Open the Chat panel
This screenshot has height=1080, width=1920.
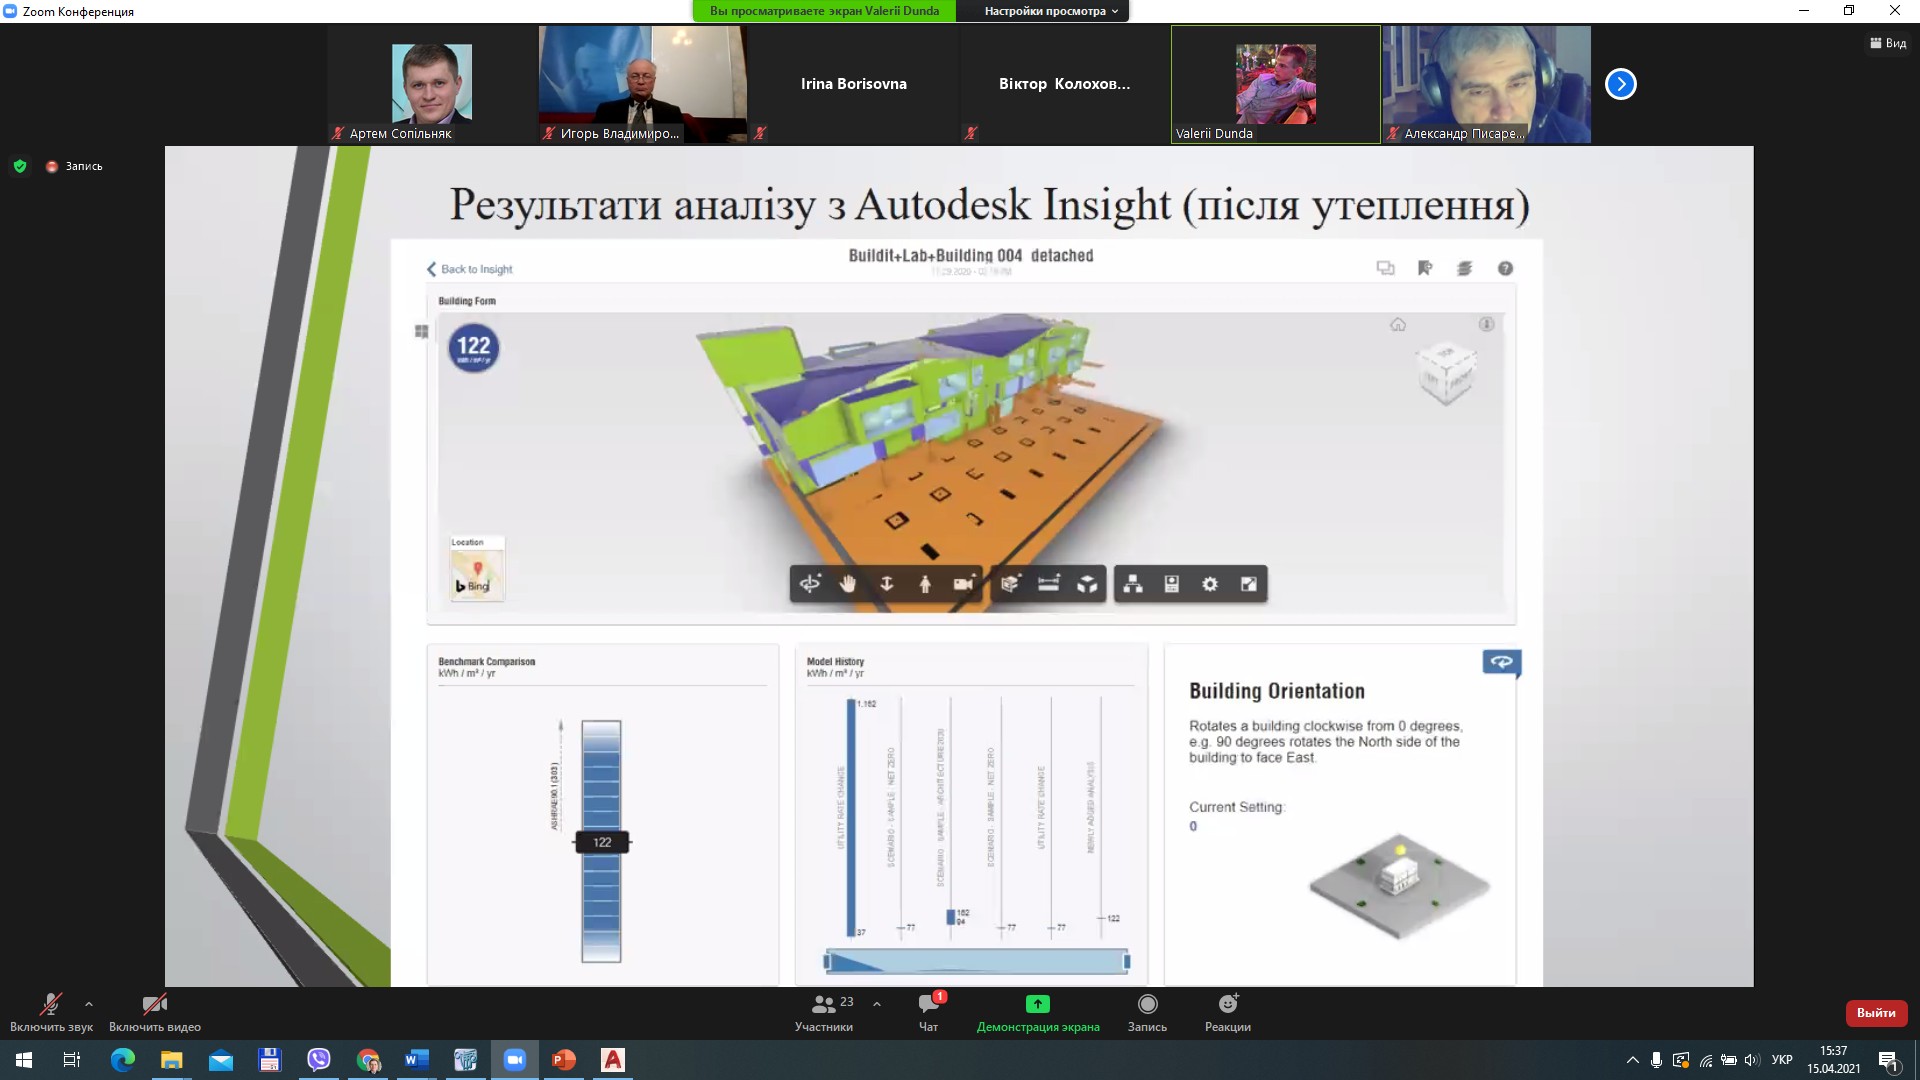pyautogui.click(x=929, y=1012)
